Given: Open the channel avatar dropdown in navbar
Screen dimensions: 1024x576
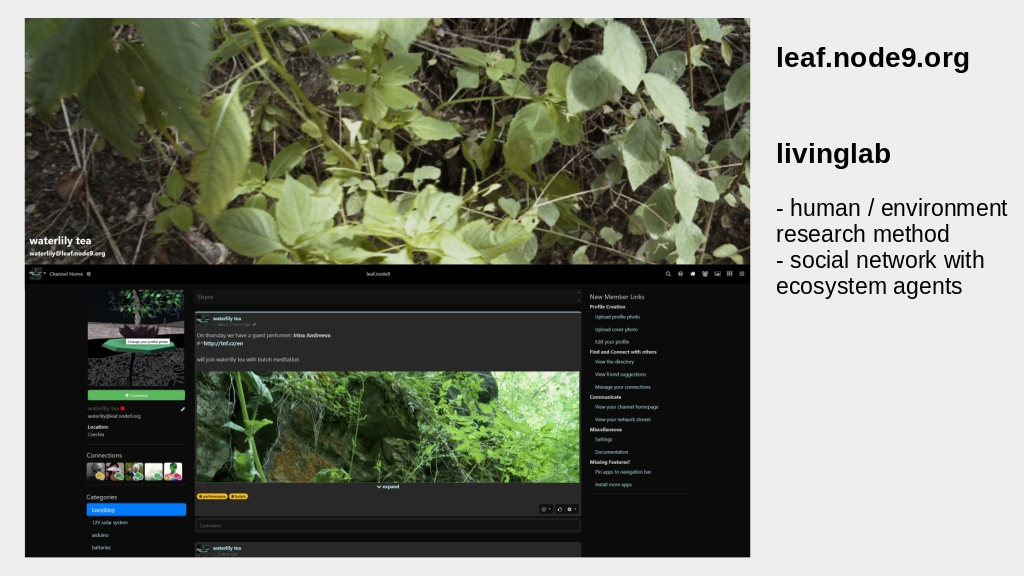Looking at the screenshot, I should (x=37, y=274).
